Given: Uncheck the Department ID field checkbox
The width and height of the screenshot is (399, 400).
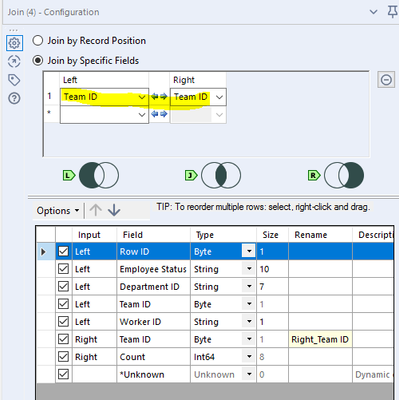Looking at the screenshot, I should pyautogui.click(x=63, y=286).
